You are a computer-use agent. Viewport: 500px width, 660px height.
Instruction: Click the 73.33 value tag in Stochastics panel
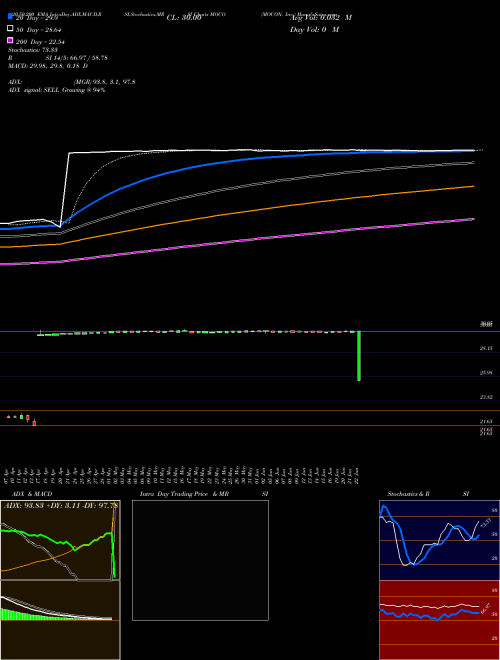point(486,524)
